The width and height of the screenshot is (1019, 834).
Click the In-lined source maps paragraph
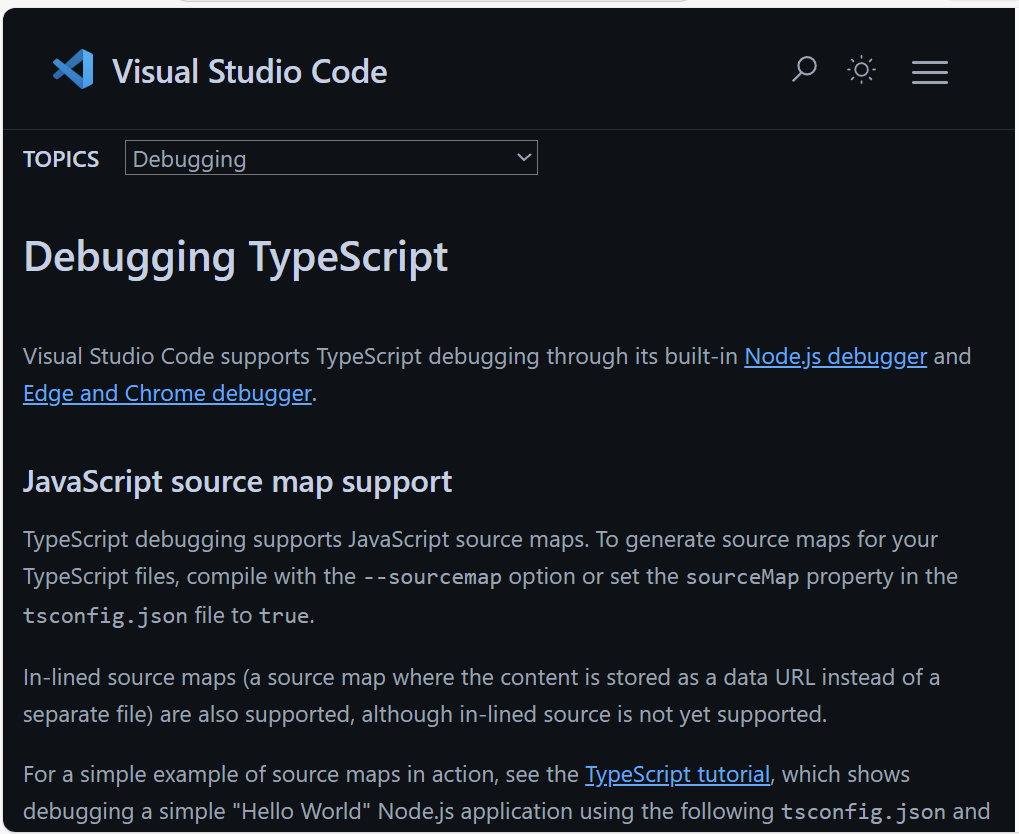pos(480,696)
